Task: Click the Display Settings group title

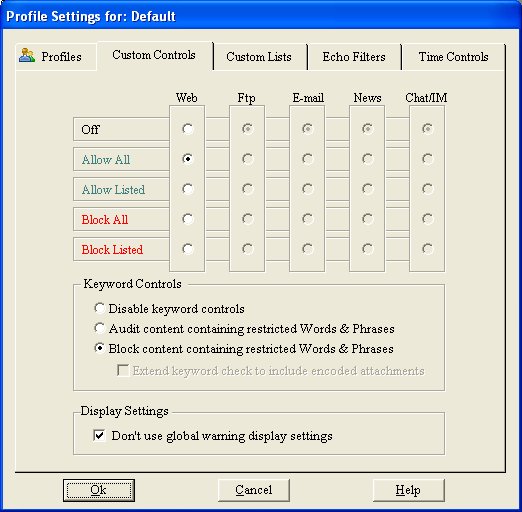Action: coord(124,411)
